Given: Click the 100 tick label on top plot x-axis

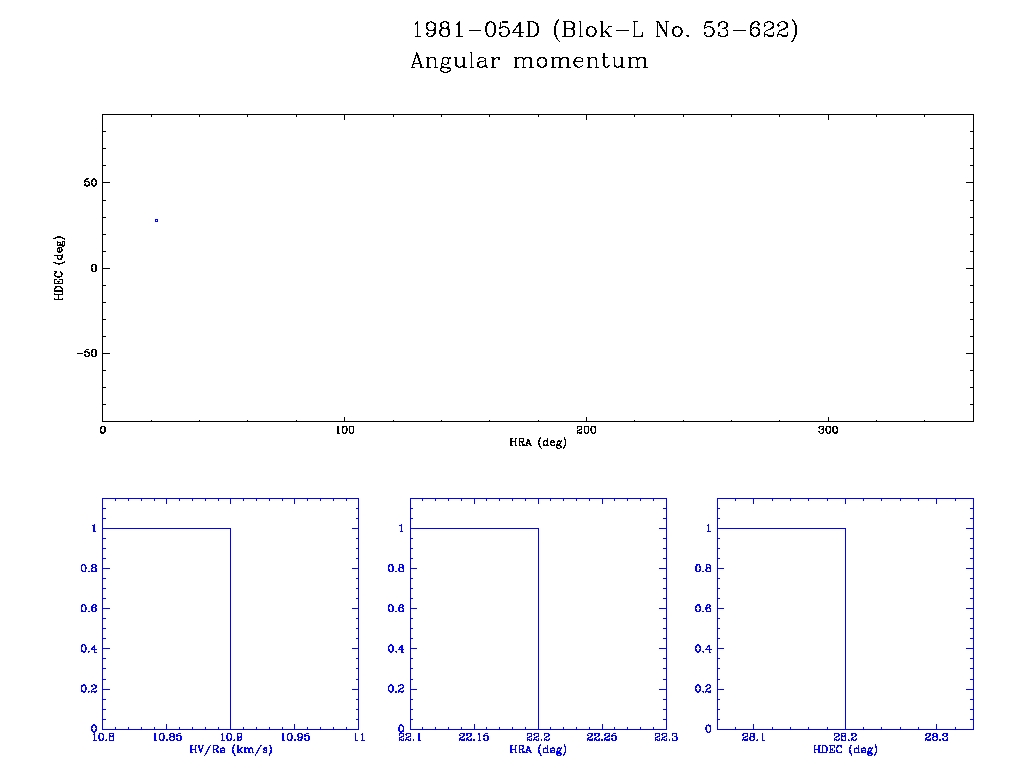Looking at the screenshot, I should click(344, 430).
